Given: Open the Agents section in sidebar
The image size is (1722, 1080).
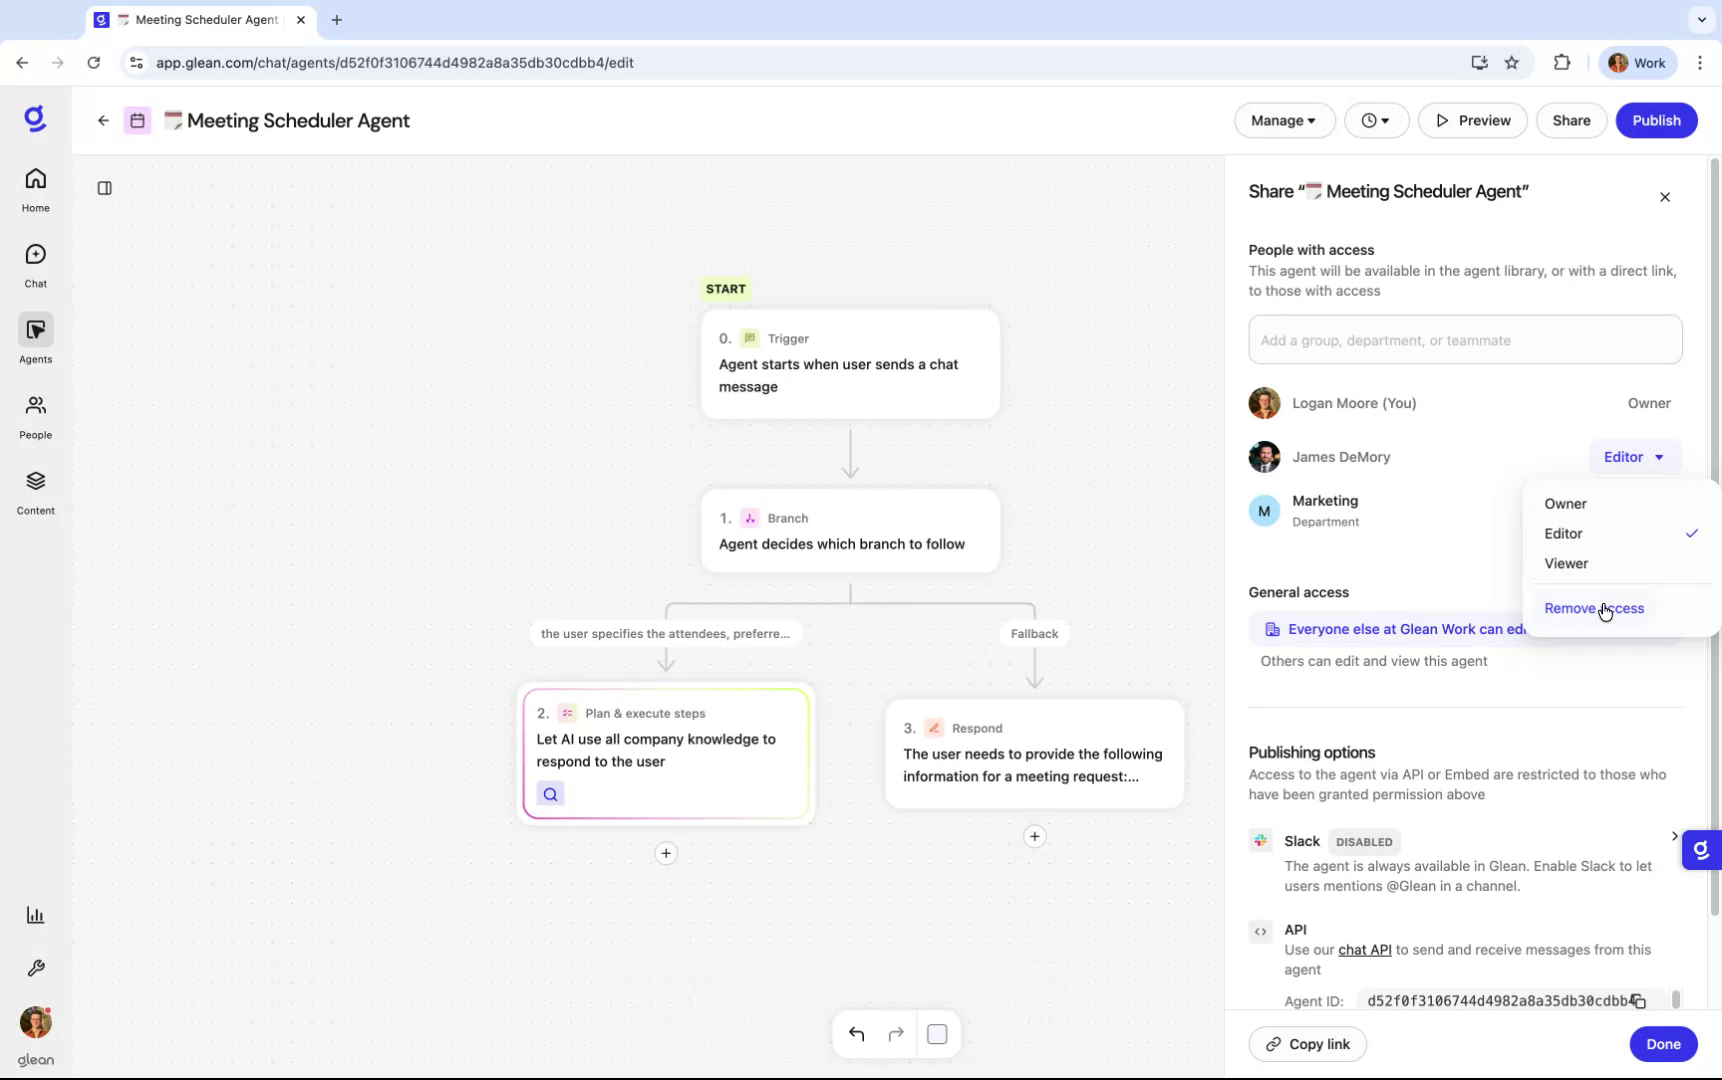Looking at the screenshot, I should point(35,340).
